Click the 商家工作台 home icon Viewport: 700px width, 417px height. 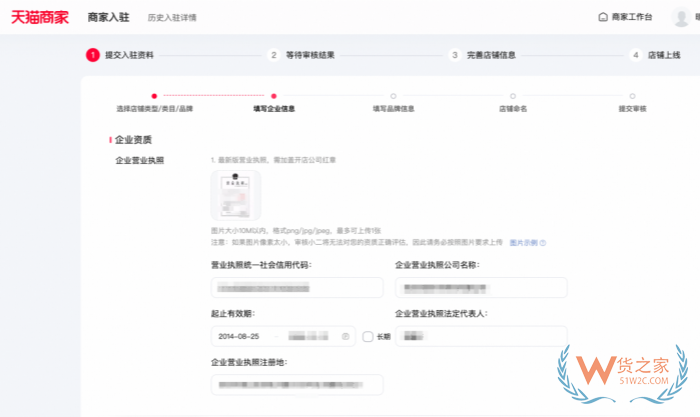pos(603,17)
